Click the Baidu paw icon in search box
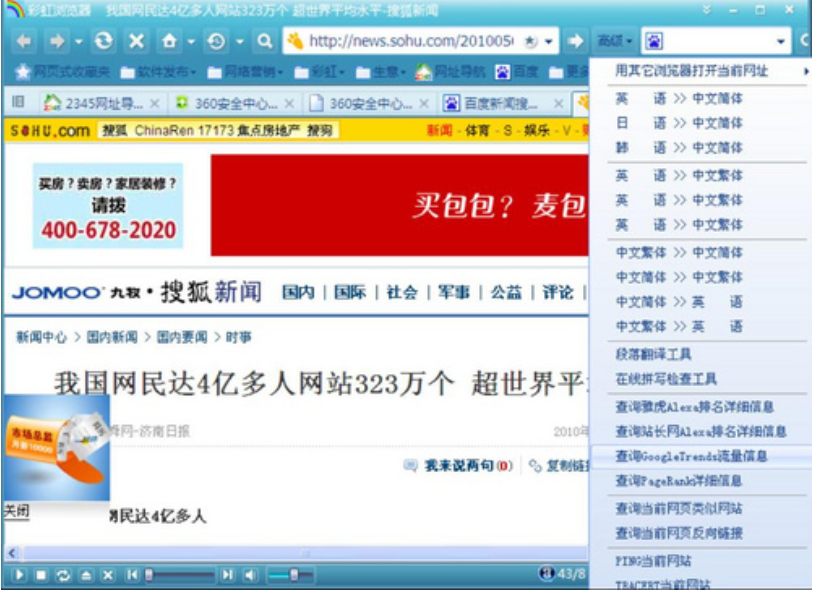This screenshot has width=814, height=591. [654, 41]
